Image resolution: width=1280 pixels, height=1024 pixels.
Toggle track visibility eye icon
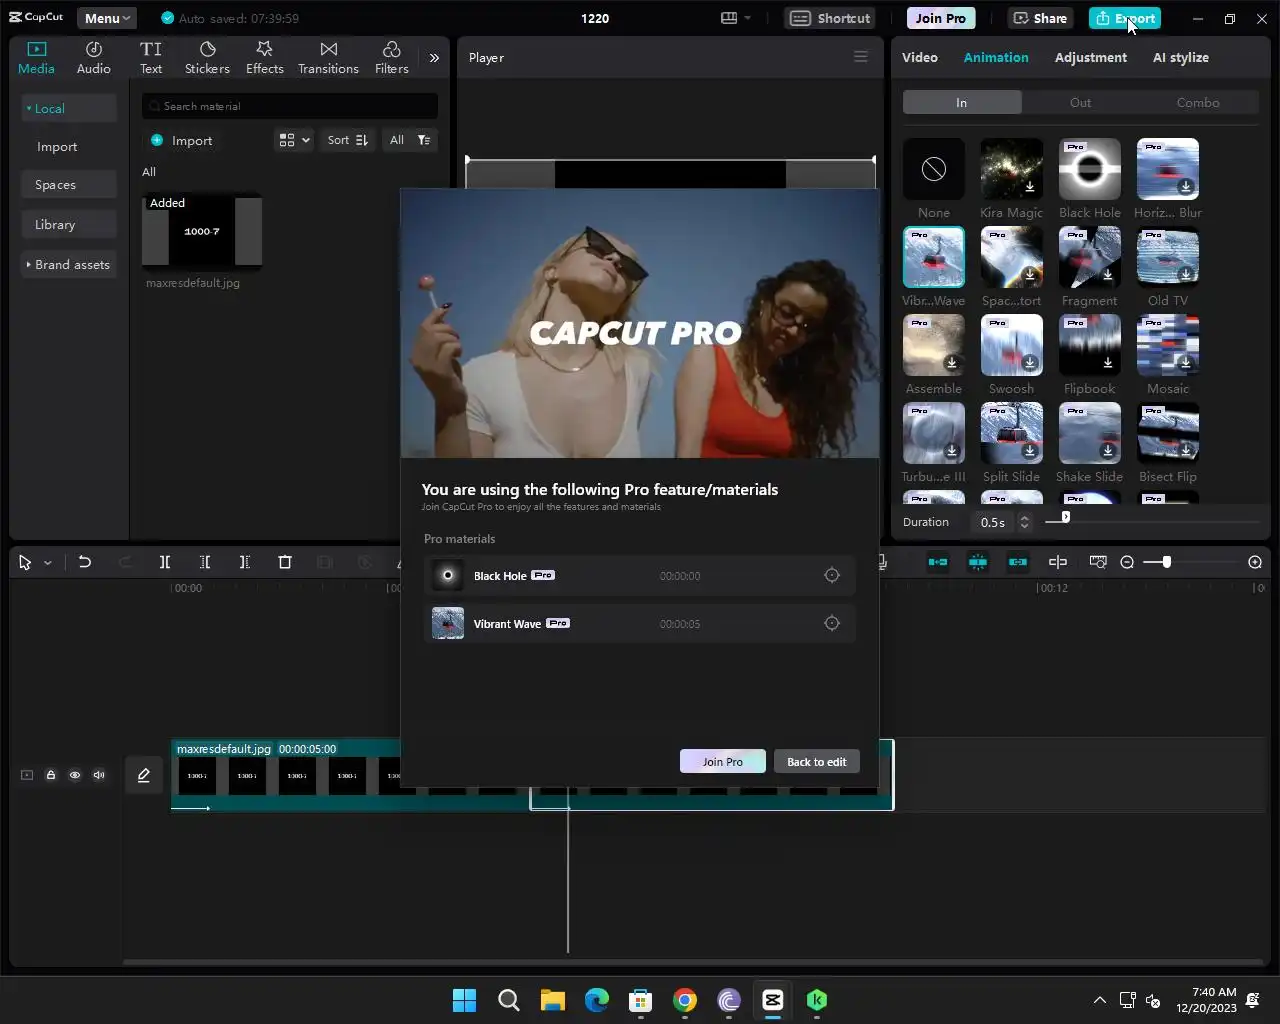[75, 775]
